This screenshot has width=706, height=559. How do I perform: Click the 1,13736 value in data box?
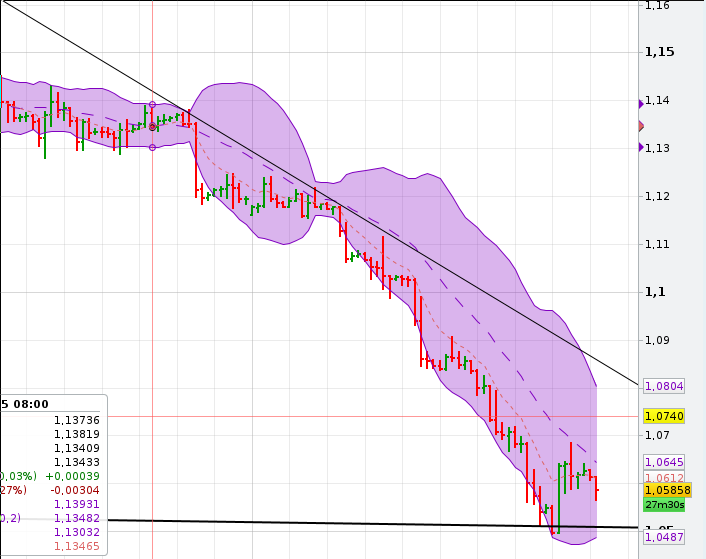77,420
